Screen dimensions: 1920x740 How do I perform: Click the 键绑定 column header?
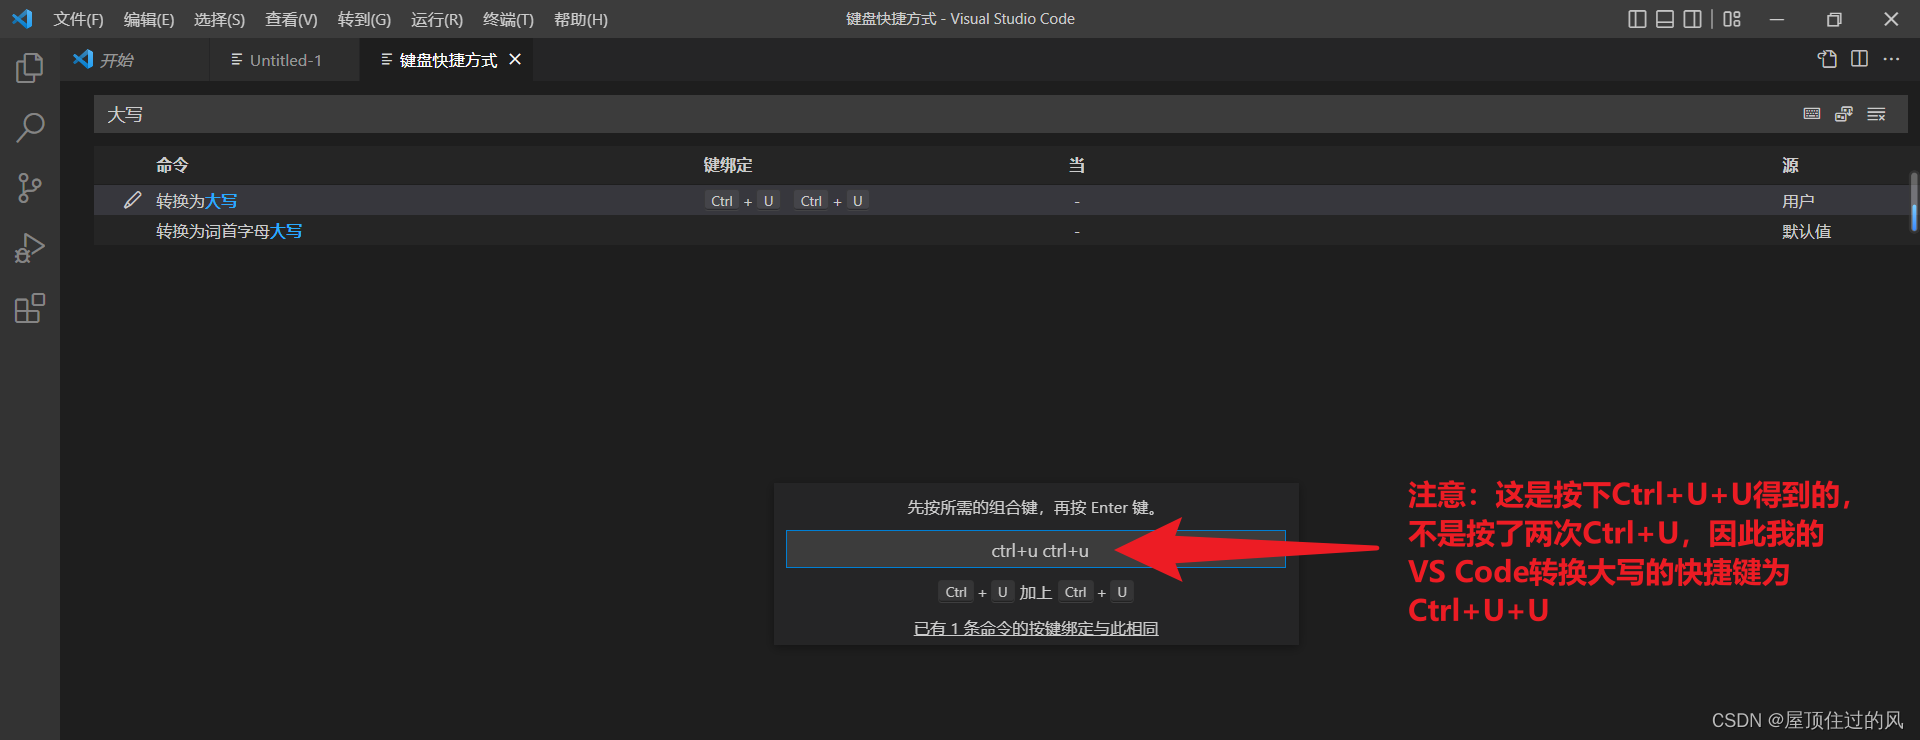728,165
